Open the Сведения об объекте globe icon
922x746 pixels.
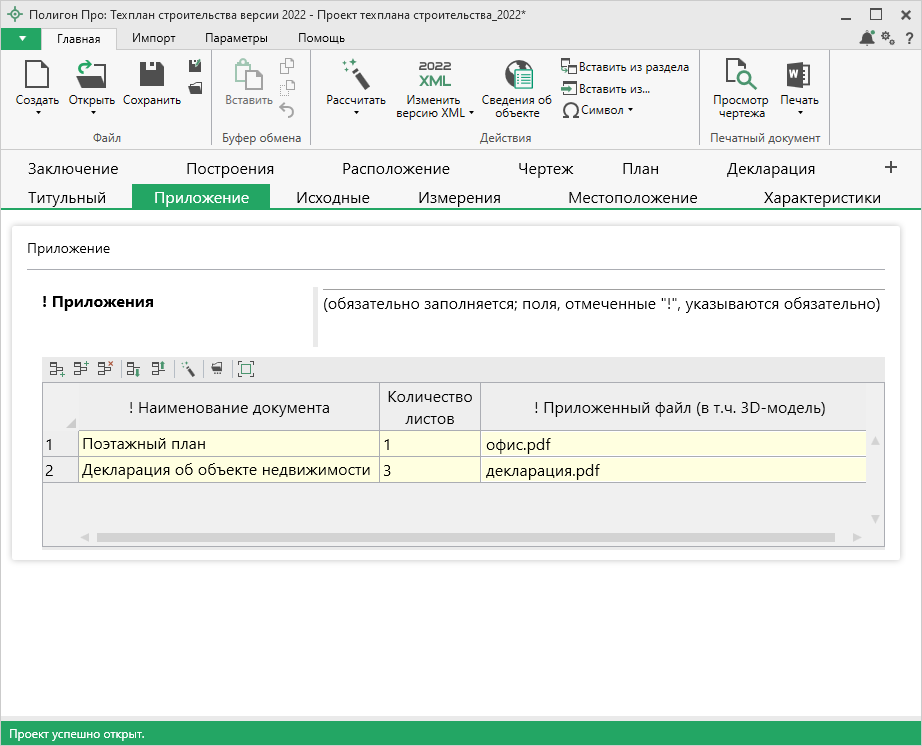517,76
